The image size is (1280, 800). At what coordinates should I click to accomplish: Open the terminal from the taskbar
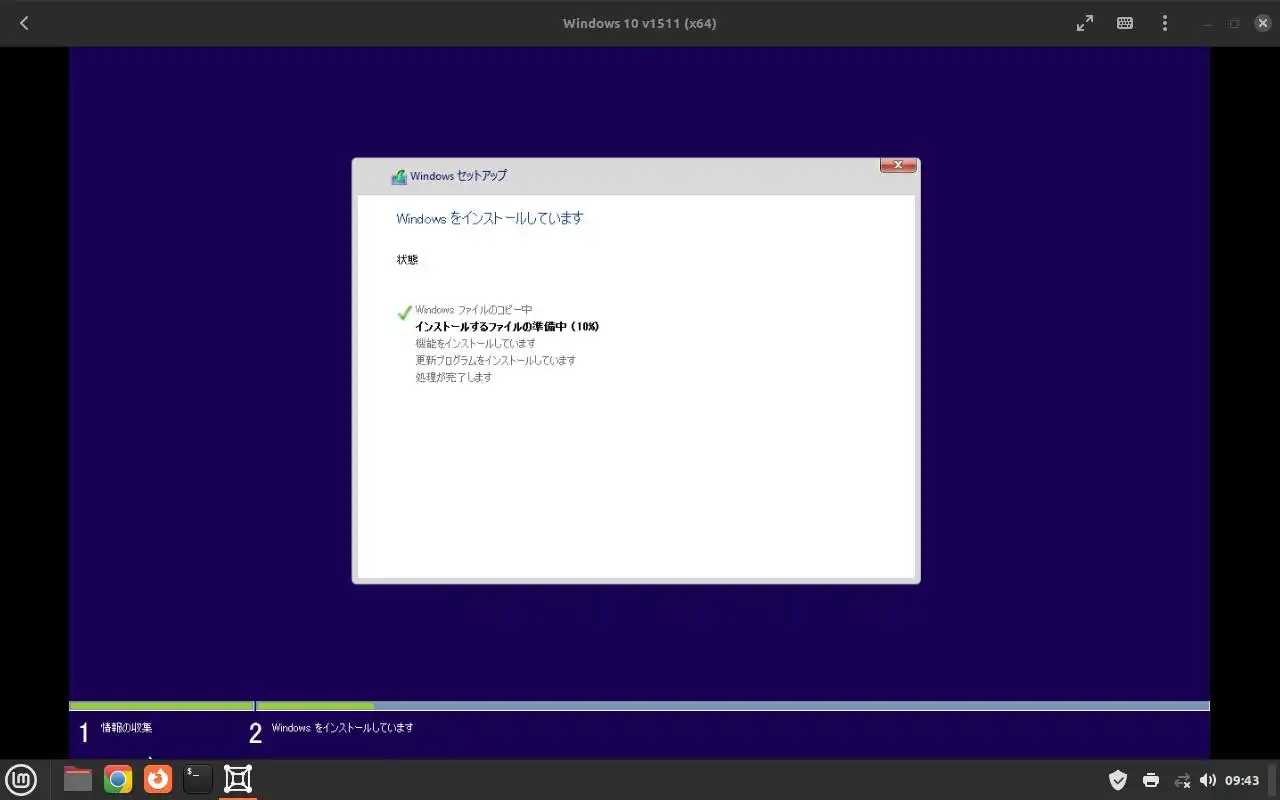click(x=198, y=779)
